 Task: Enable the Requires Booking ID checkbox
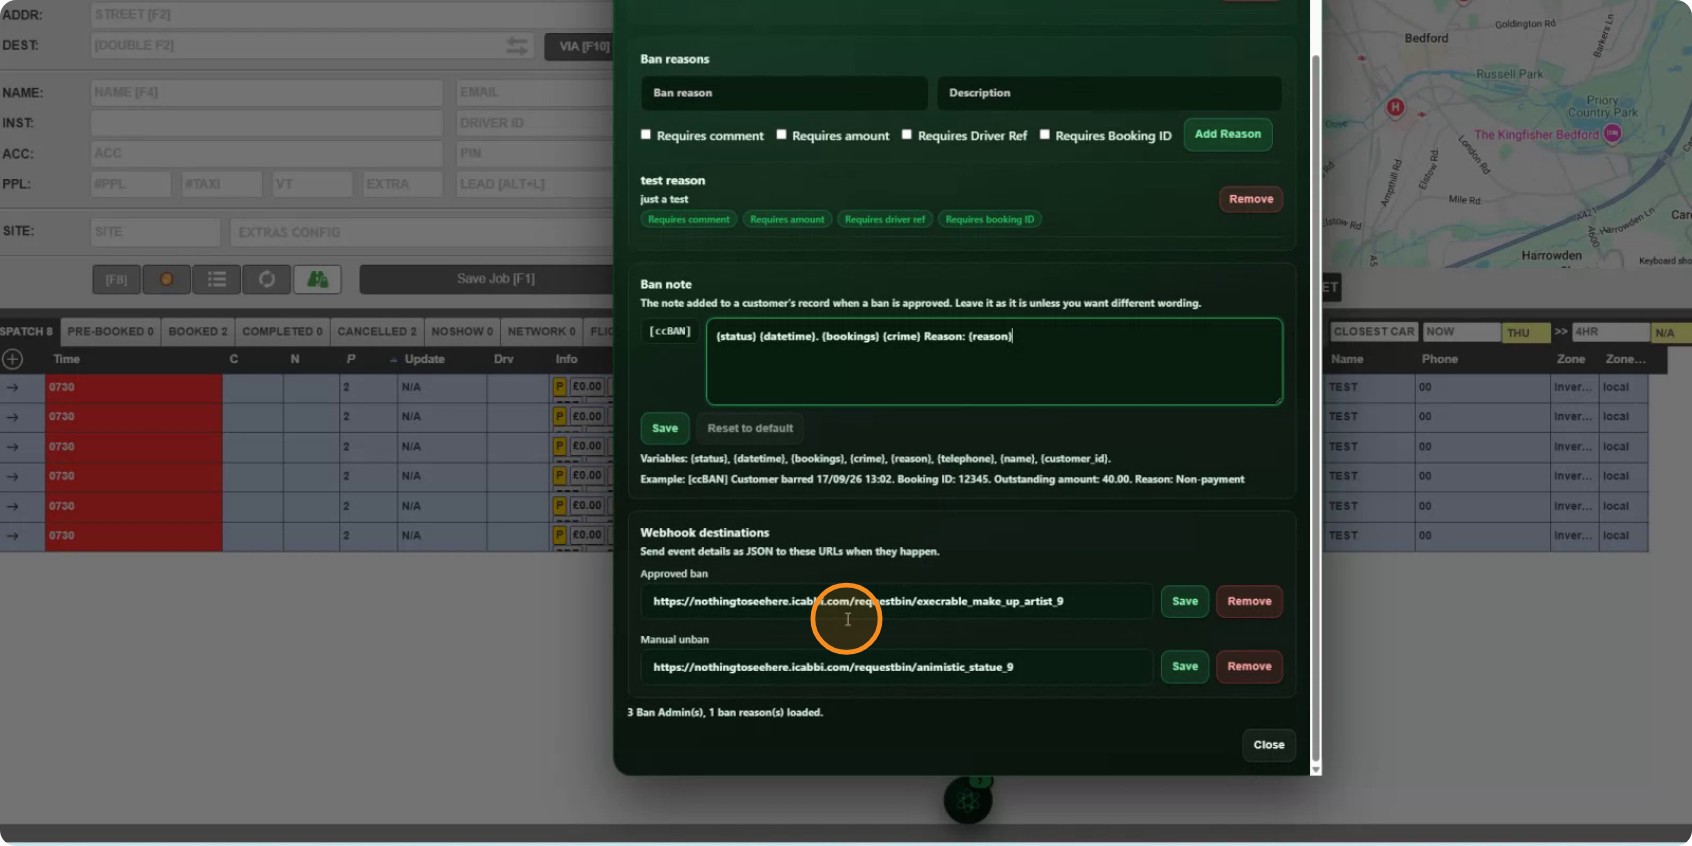1045,134
